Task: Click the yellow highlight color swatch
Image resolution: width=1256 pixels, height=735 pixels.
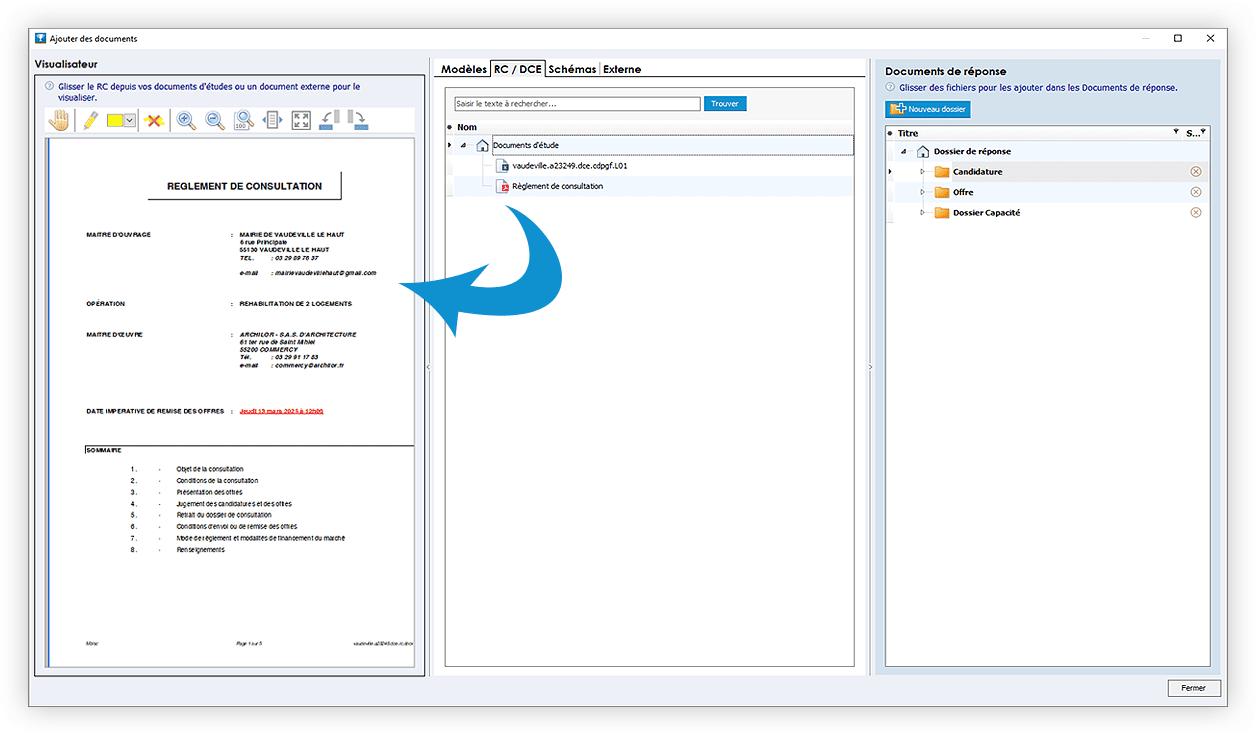Action: (115, 121)
